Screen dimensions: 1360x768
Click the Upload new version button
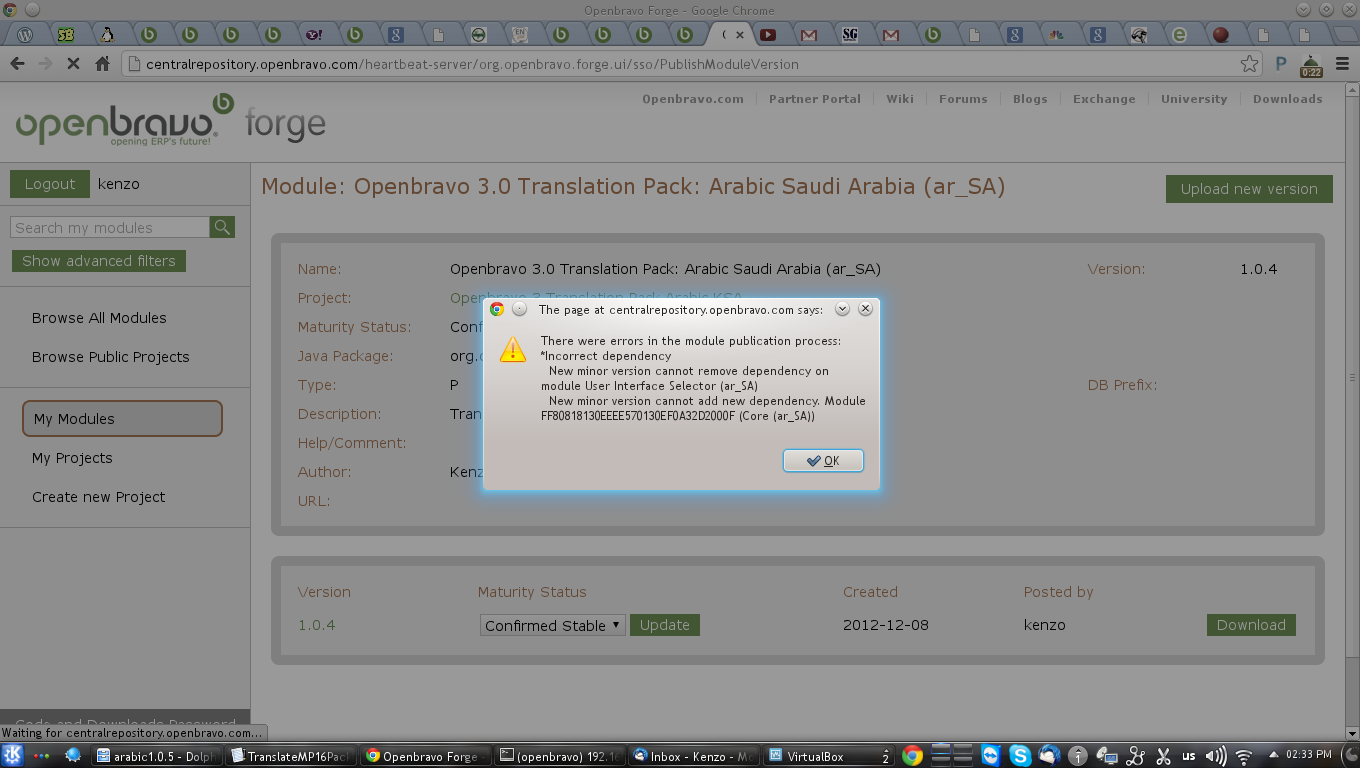[1248, 189]
